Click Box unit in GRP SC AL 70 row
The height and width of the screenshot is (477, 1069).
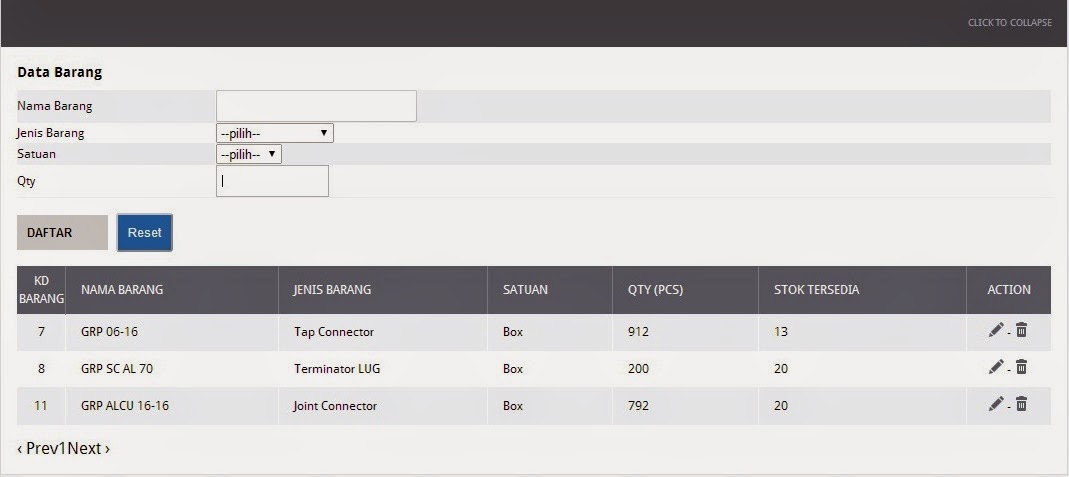[x=513, y=369]
